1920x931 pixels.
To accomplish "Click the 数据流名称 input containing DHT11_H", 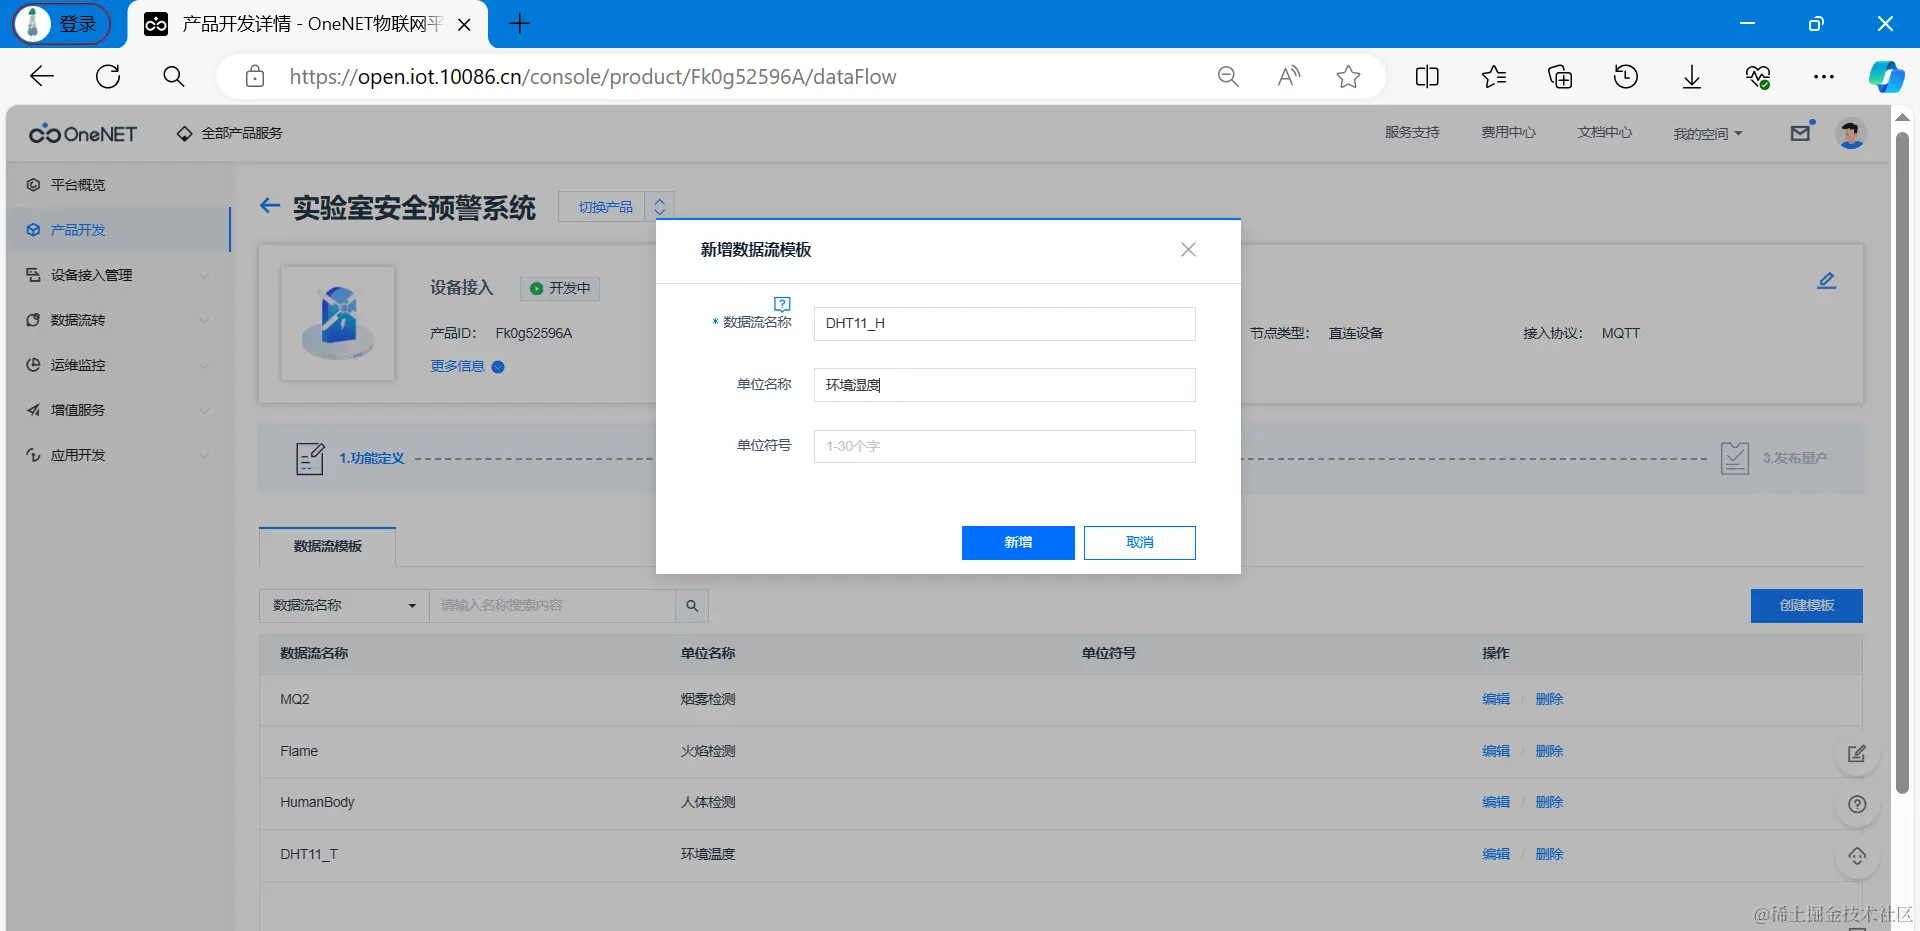I will [x=1004, y=324].
